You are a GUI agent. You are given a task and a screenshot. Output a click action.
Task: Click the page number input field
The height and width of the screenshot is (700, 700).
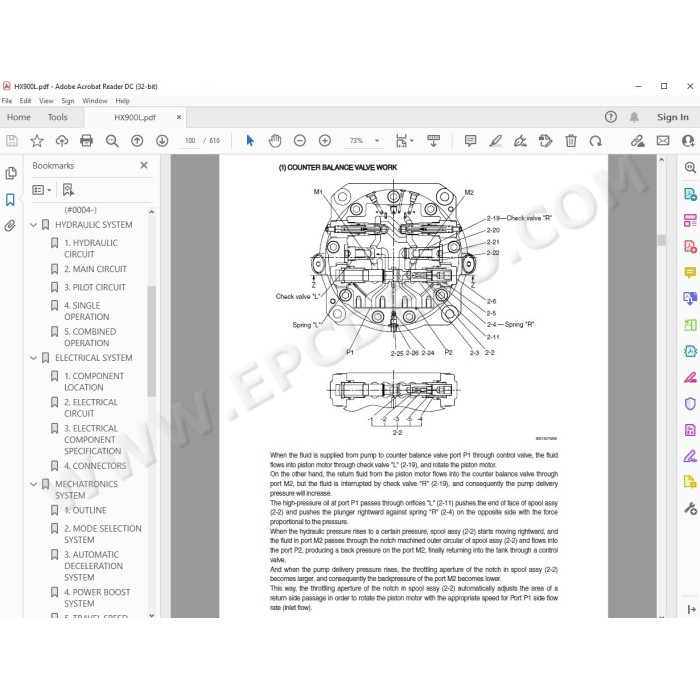(190, 141)
